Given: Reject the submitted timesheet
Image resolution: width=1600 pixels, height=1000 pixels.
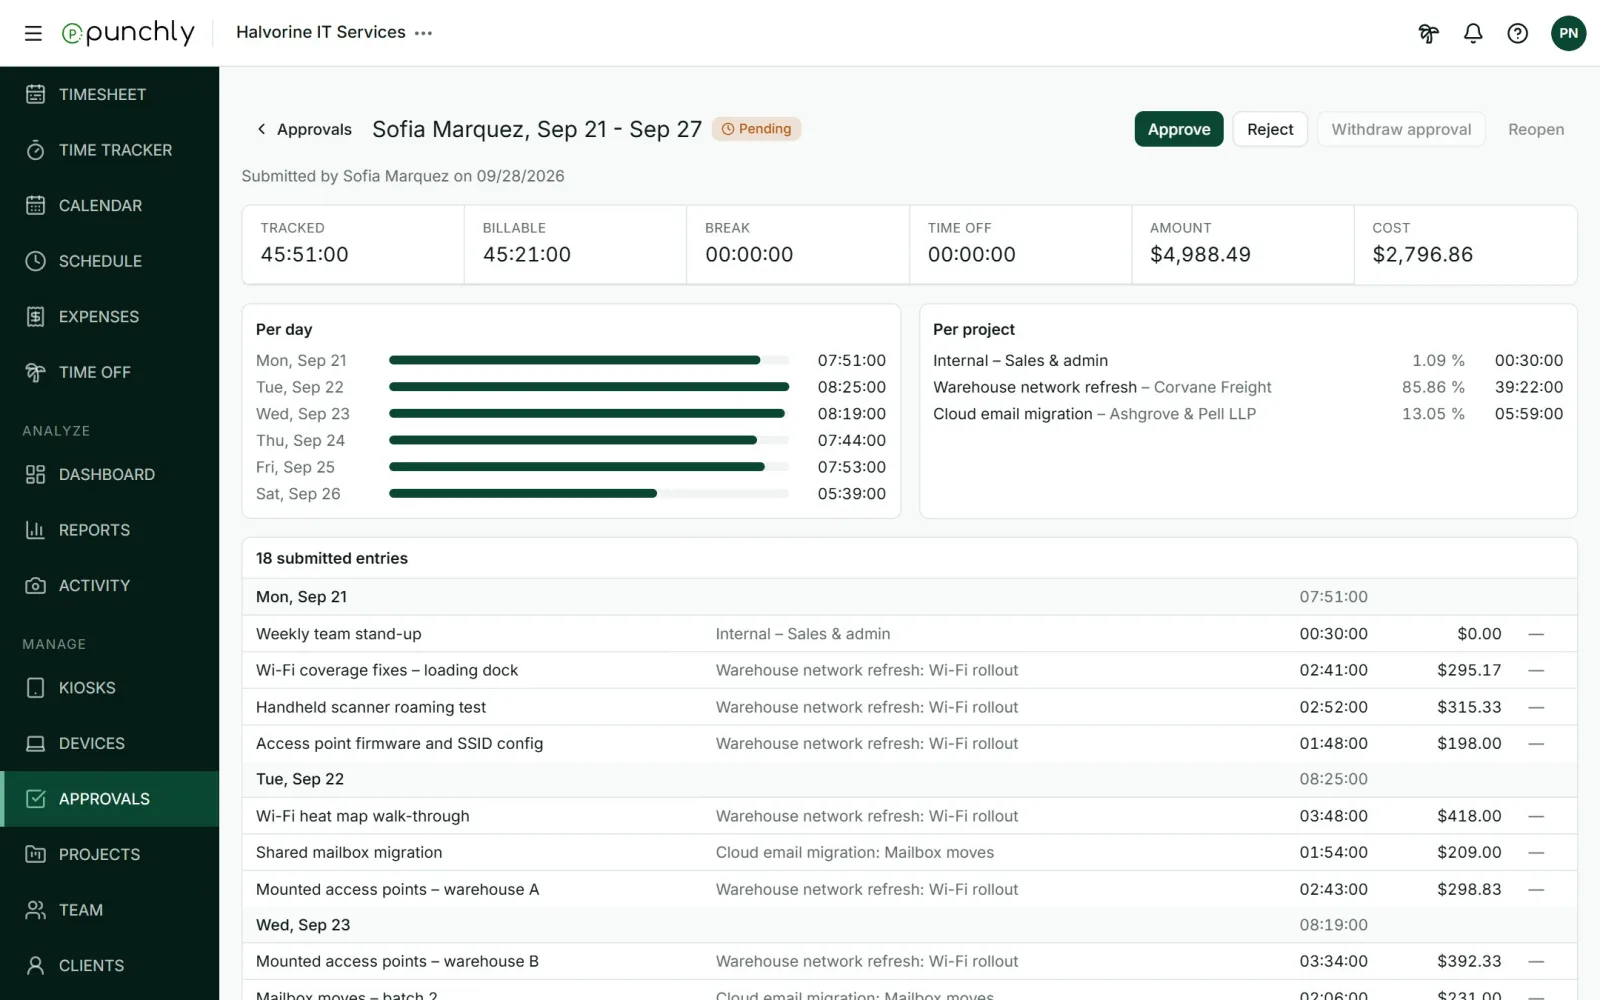Looking at the screenshot, I should click(x=1270, y=129).
